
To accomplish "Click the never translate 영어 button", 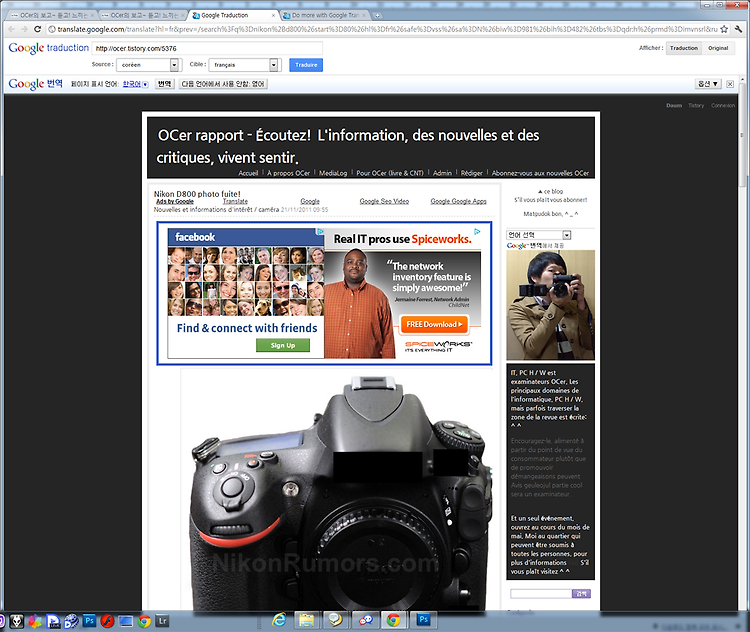I will point(223,84).
